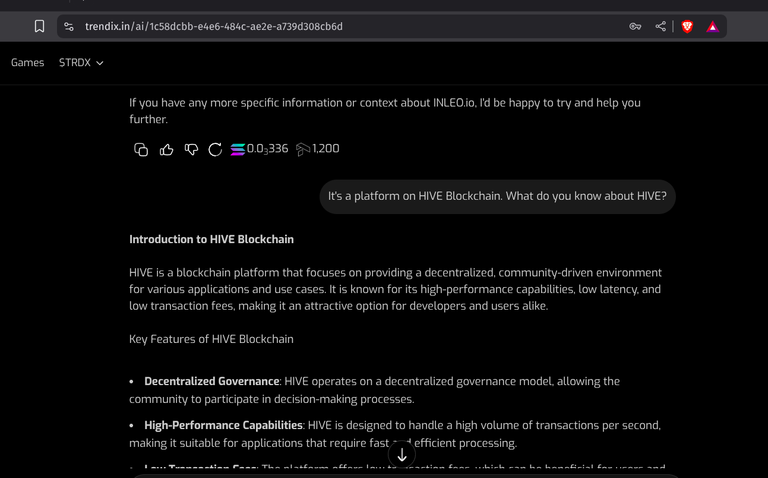Open the password key icon
Image resolution: width=768 pixels, height=478 pixels.
tap(635, 26)
